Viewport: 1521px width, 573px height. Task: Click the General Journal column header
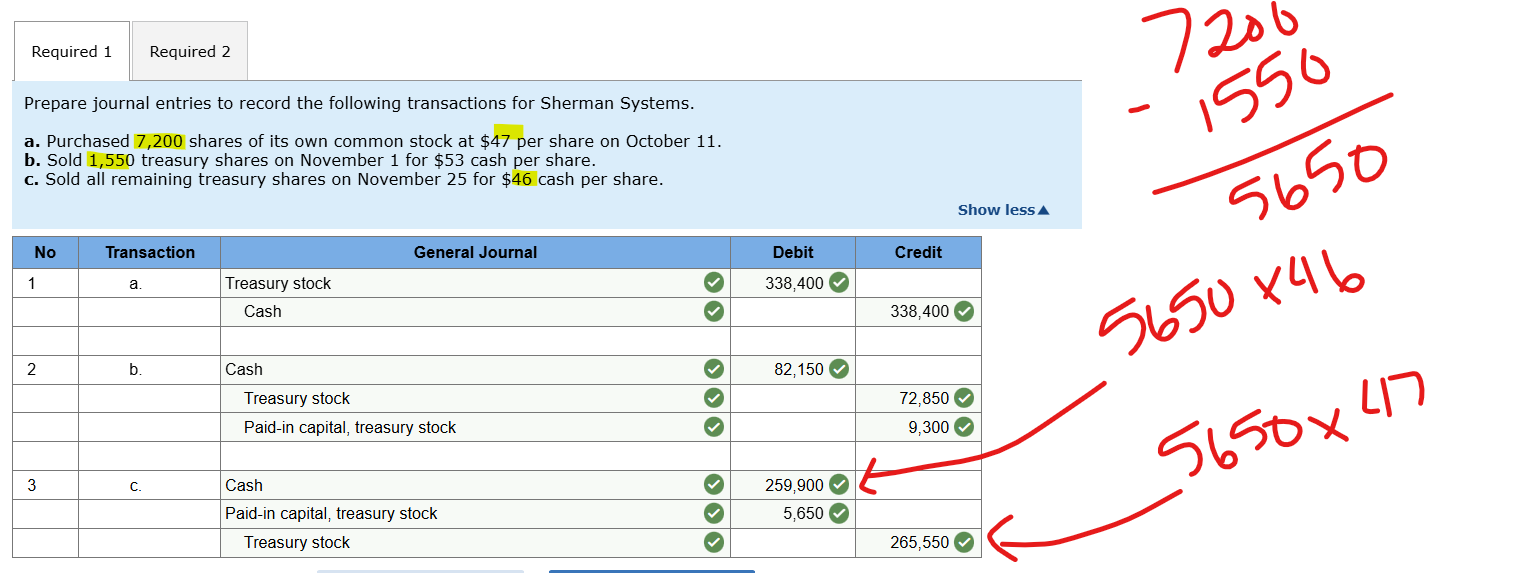coord(475,252)
